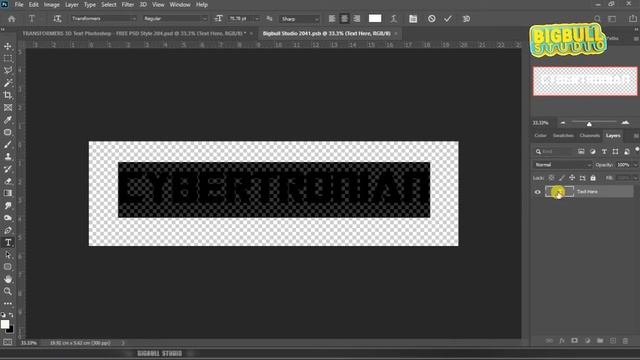Switch to the TRANSFORMERS 3D Text document tab
640x360 pixels.
click(x=134, y=33)
